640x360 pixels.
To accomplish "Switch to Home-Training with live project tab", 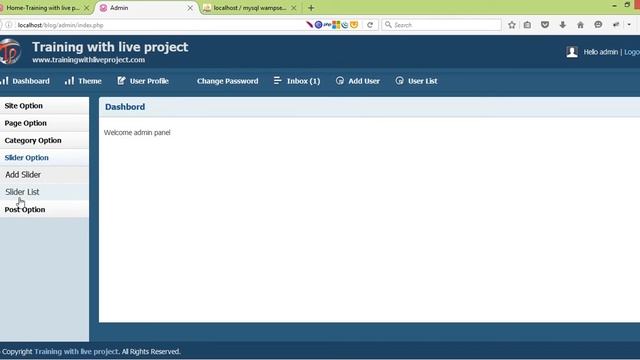I will coord(43,8).
